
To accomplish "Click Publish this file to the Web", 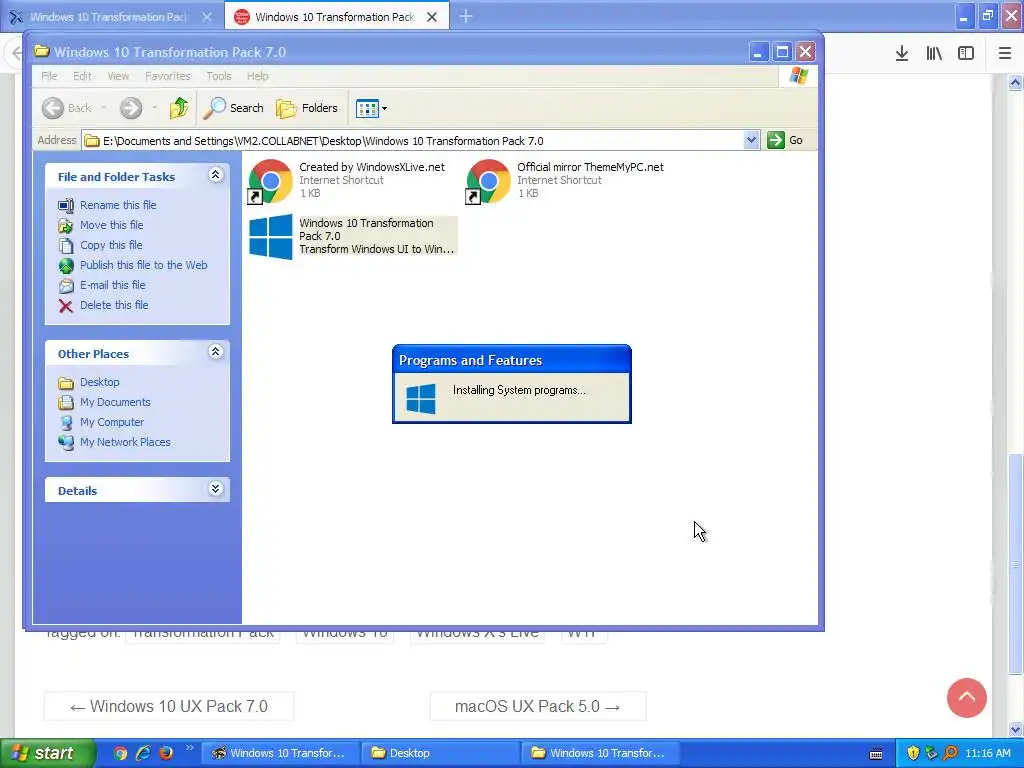I will (144, 265).
